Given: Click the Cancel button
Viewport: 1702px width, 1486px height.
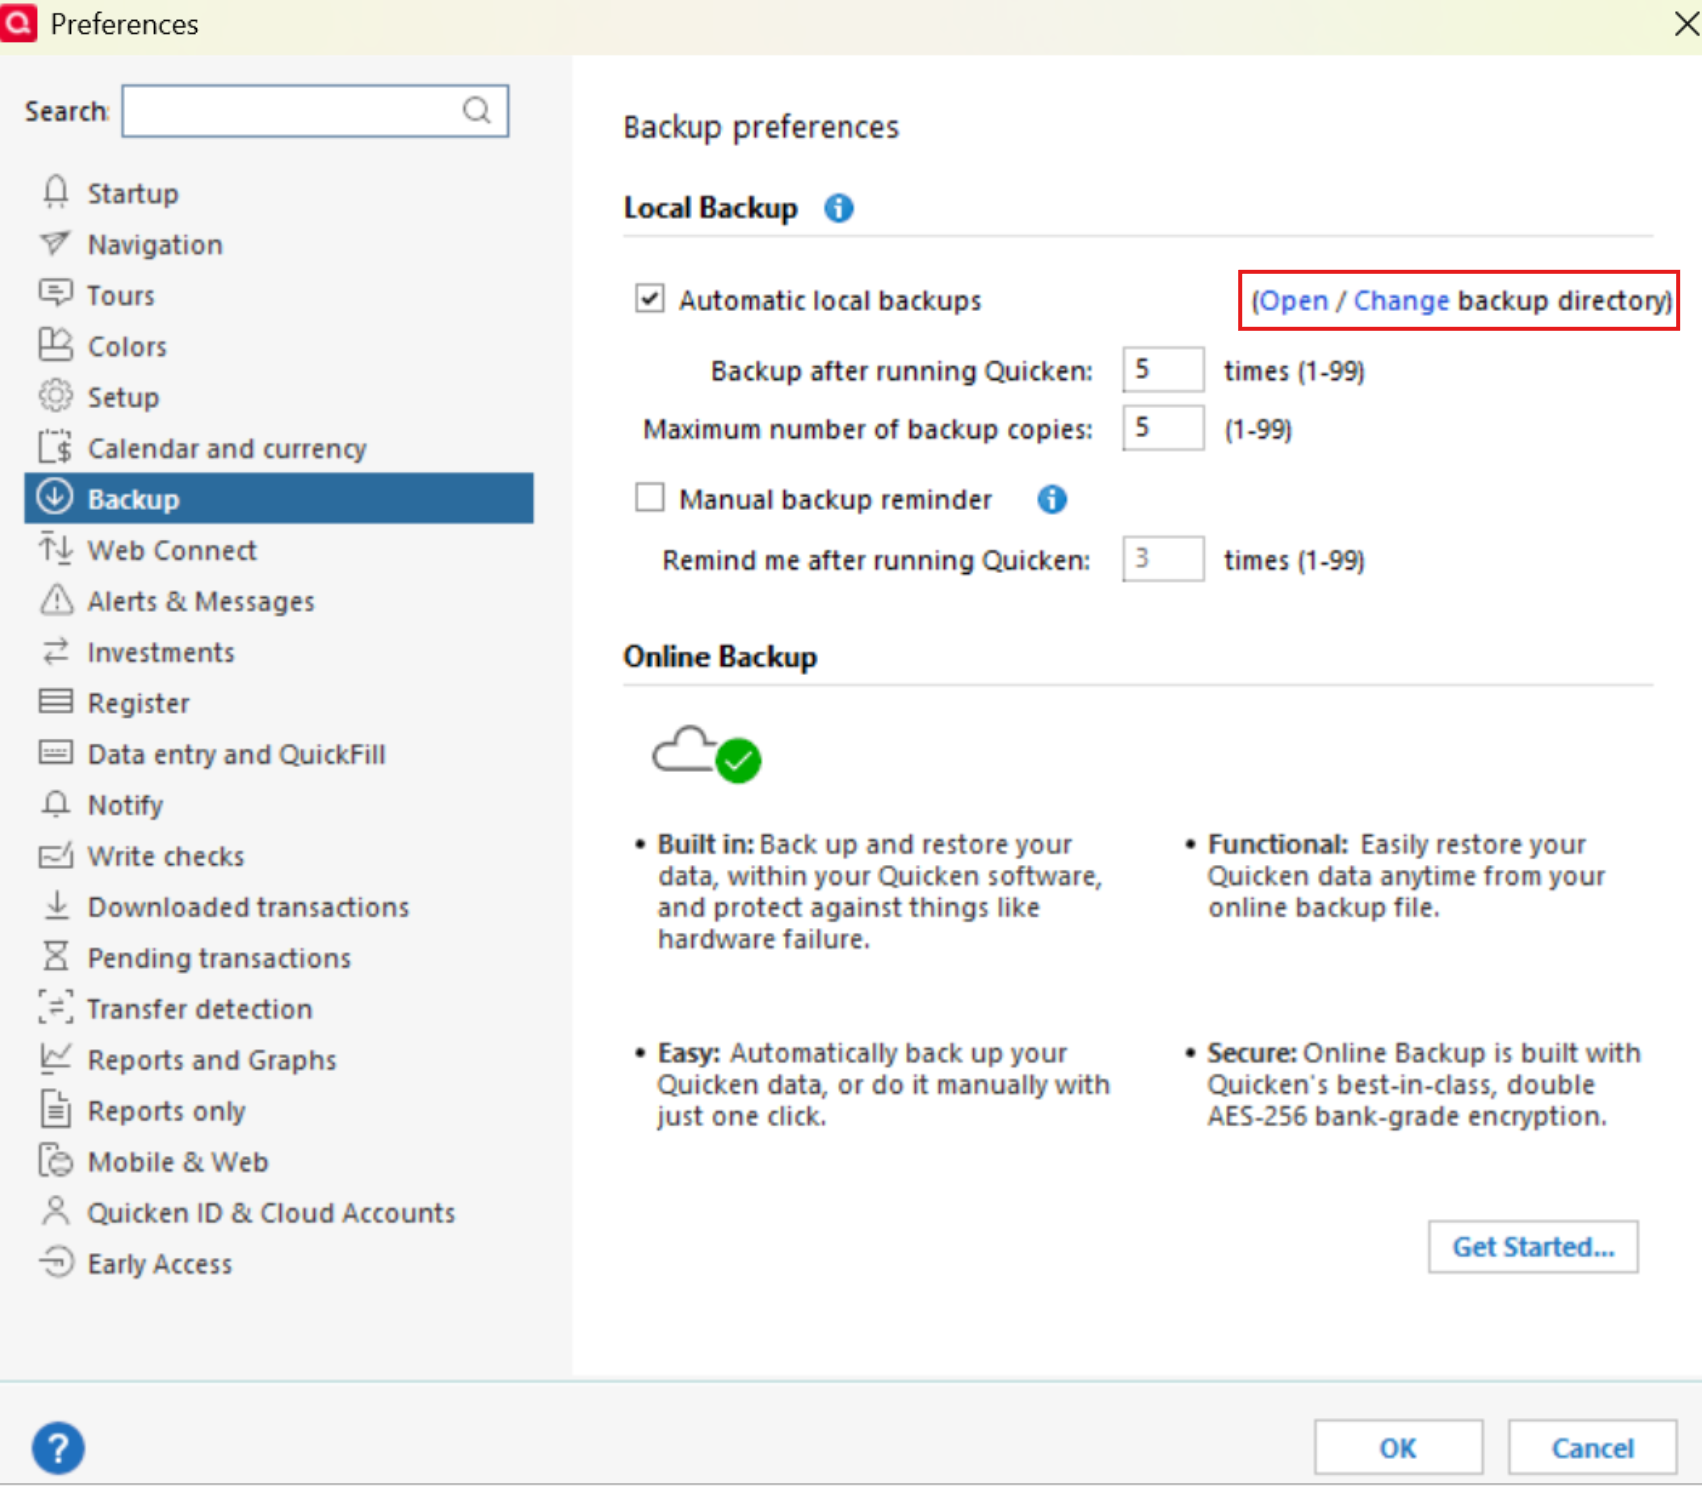Looking at the screenshot, I should tap(1592, 1447).
